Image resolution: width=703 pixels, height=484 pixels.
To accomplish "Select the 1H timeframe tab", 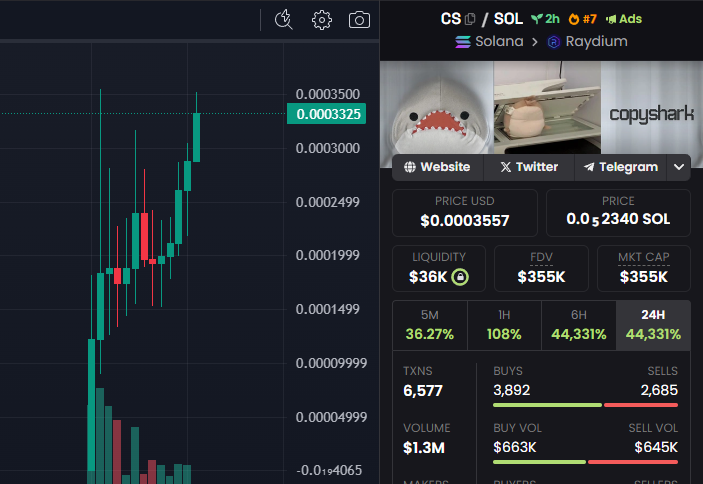I will (x=504, y=325).
